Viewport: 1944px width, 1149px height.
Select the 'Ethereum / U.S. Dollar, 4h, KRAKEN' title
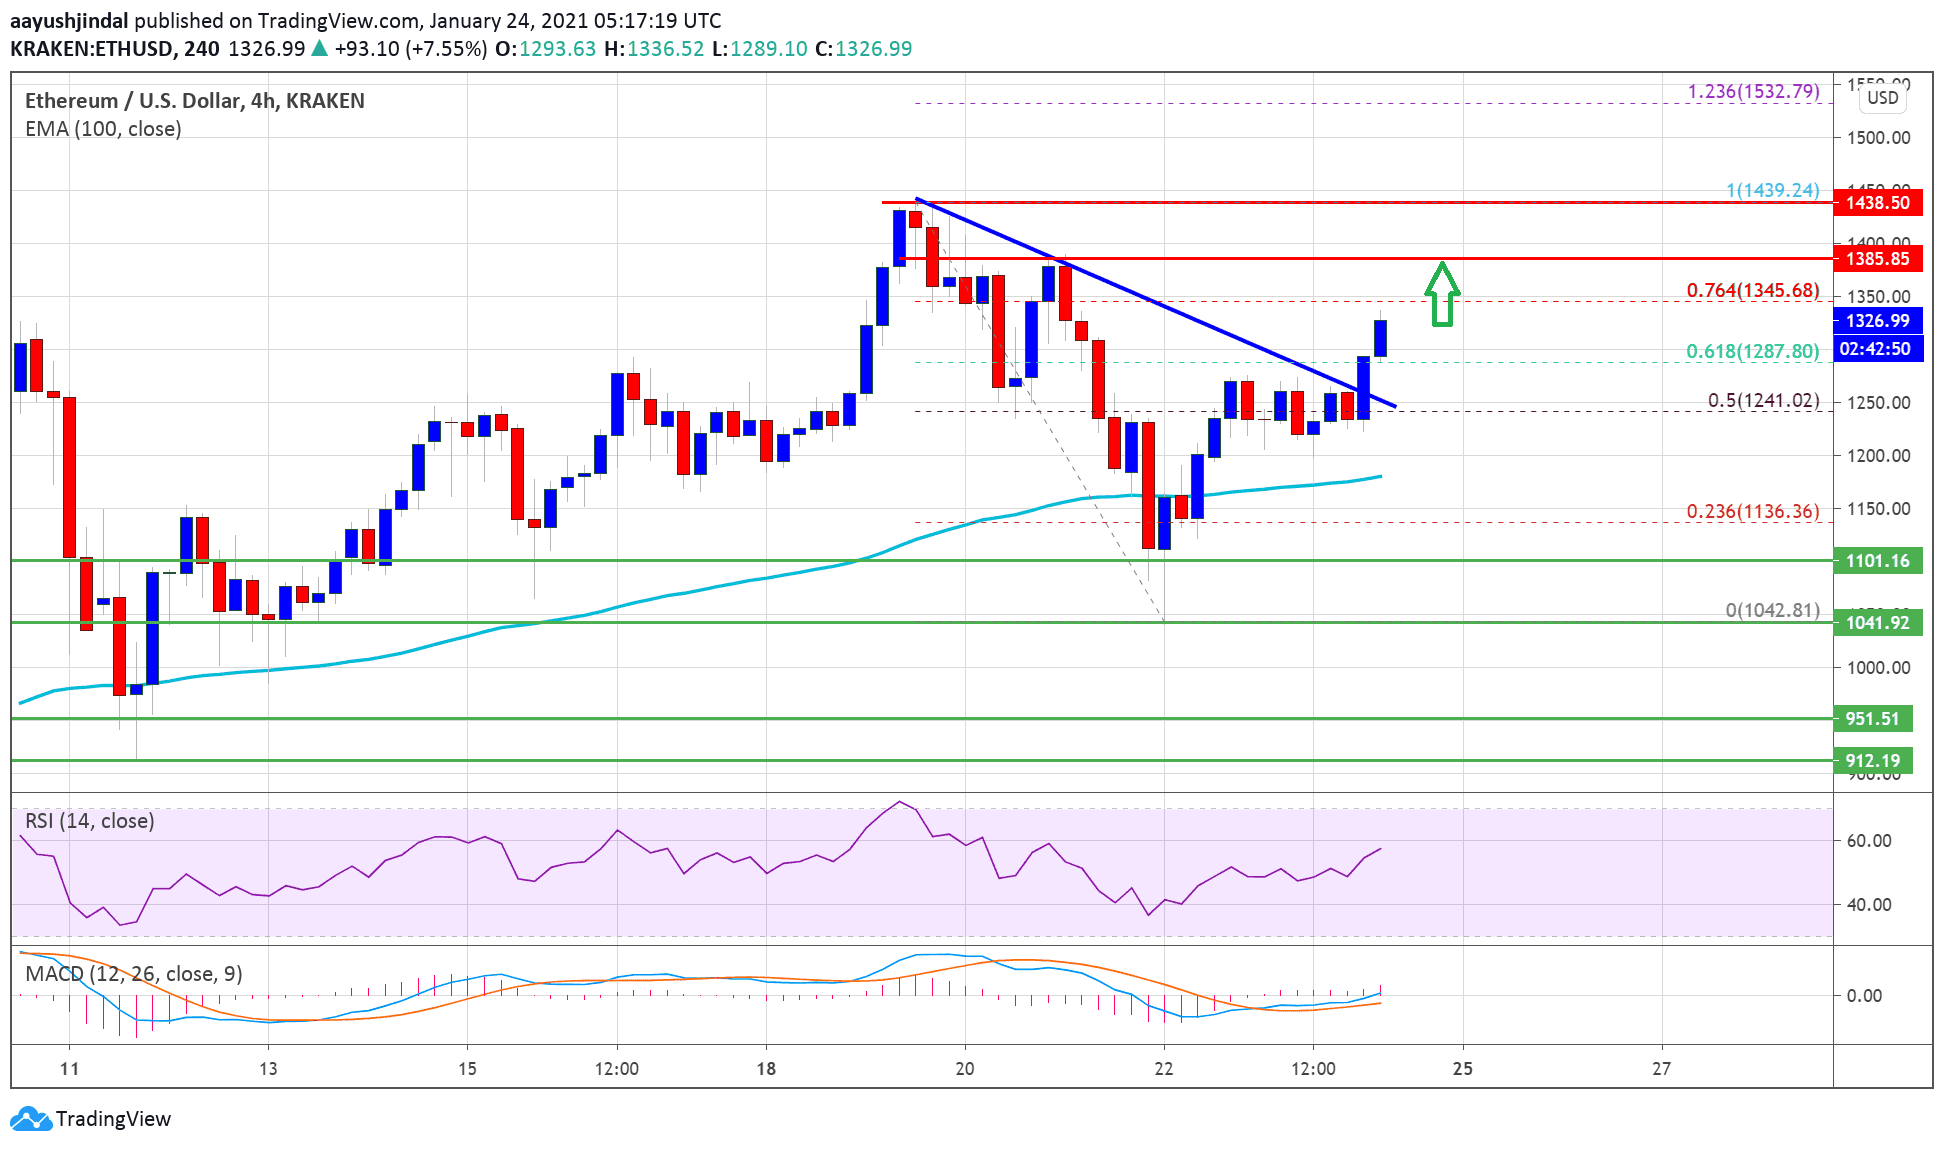(195, 101)
